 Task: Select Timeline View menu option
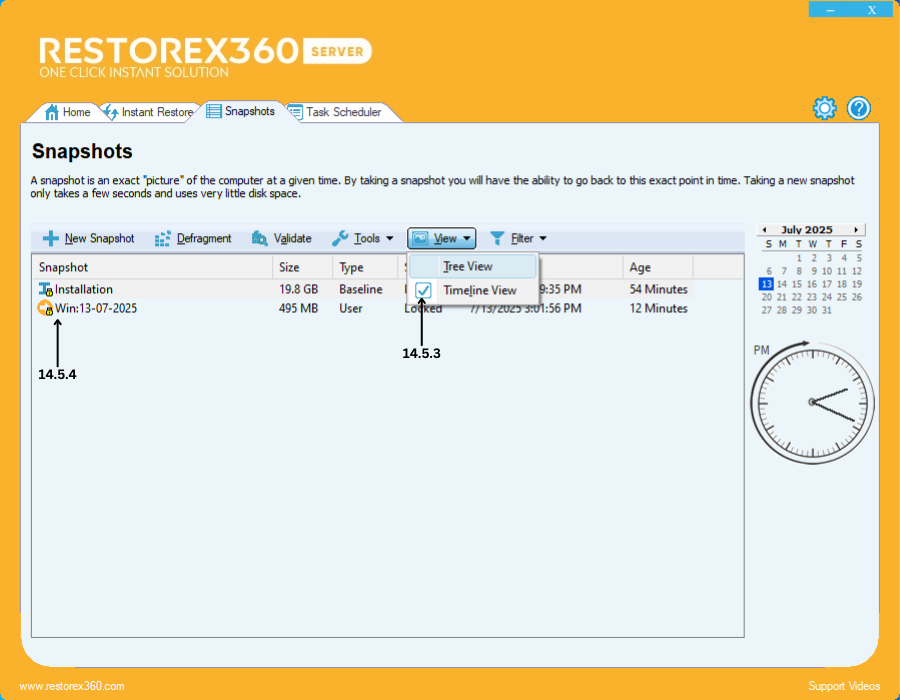click(473, 290)
